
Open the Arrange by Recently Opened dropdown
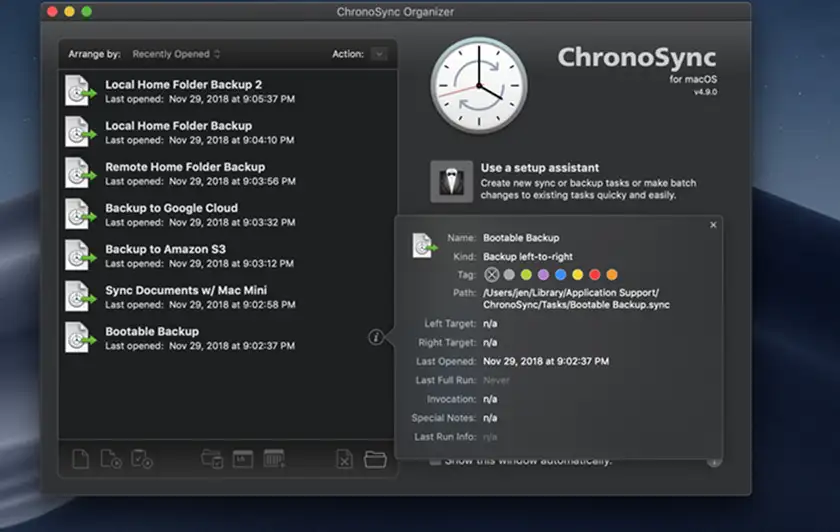[176, 54]
